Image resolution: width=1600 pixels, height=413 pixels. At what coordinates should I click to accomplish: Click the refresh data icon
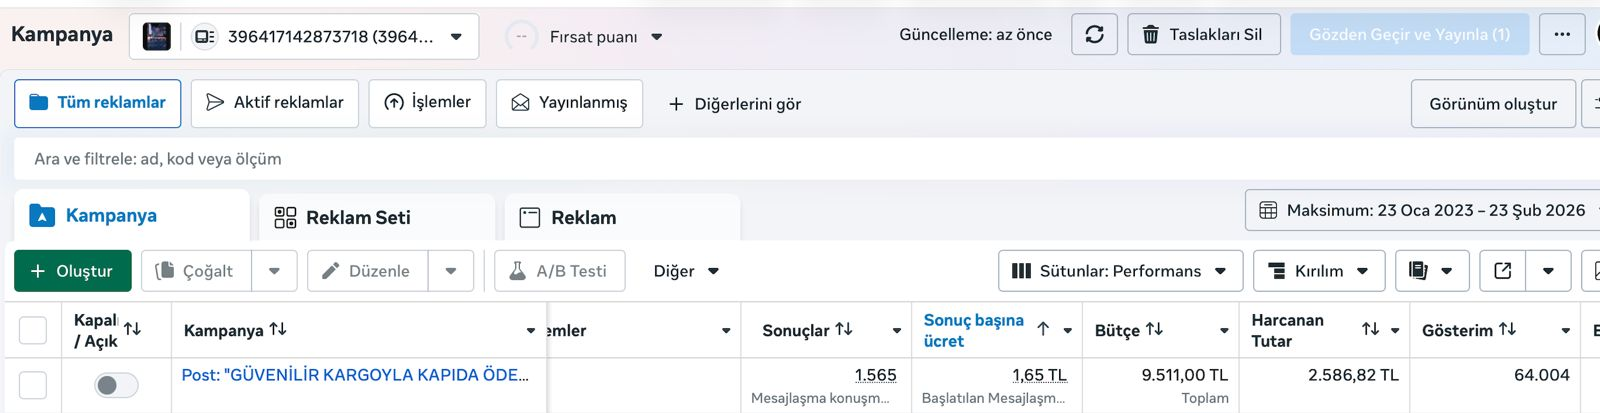1094,34
